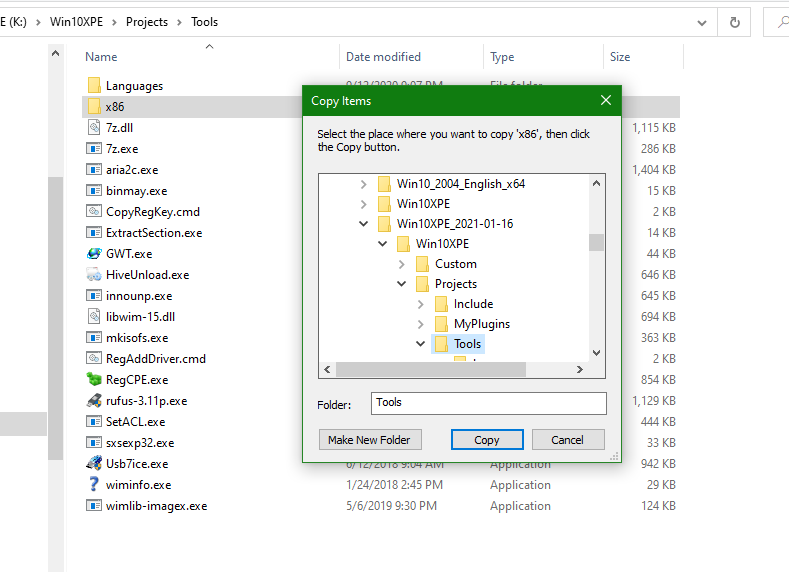Image resolution: width=789 pixels, height=572 pixels.
Task: Expand the top-level Win10XPE tree node
Action: [x=364, y=204]
